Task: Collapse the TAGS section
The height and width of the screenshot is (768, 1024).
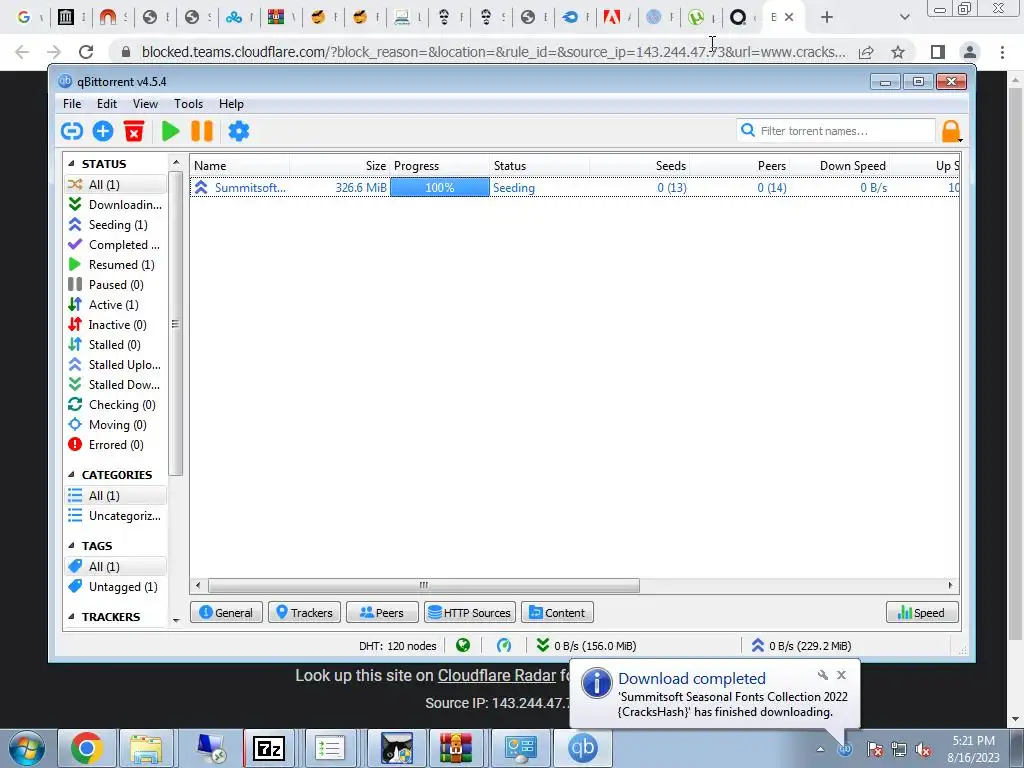Action: click(x=71, y=545)
